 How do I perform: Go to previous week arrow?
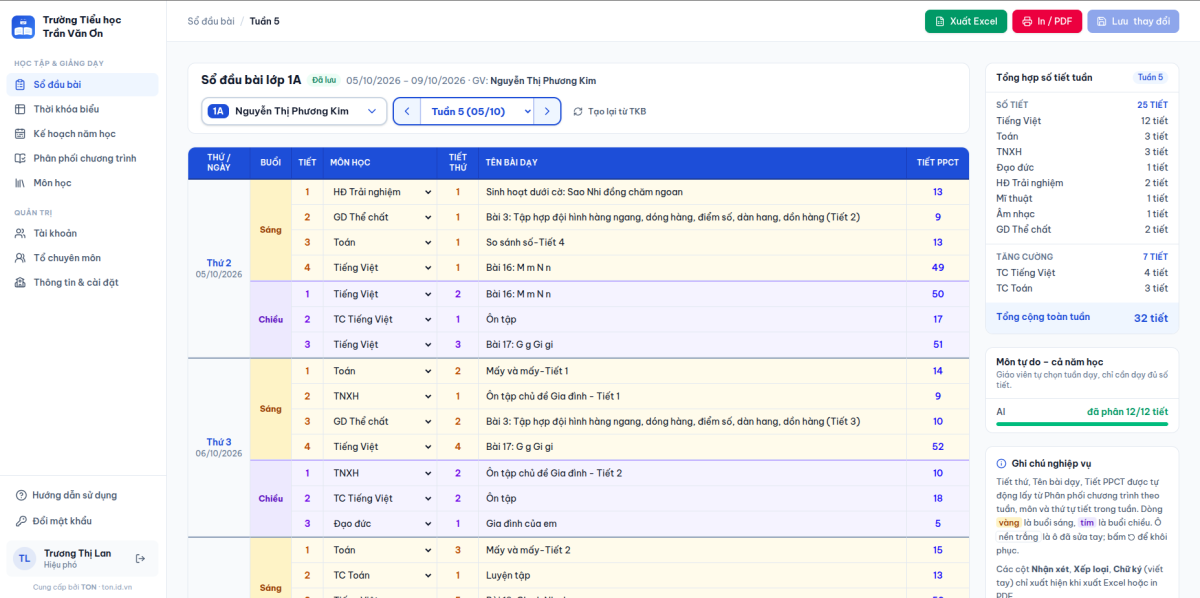click(x=407, y=111)
